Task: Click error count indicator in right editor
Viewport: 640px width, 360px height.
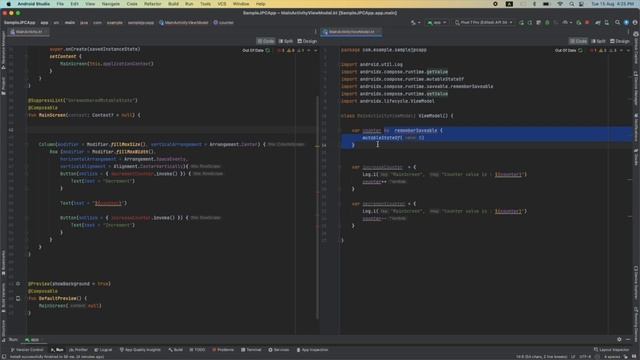Action: coord(593,51)
